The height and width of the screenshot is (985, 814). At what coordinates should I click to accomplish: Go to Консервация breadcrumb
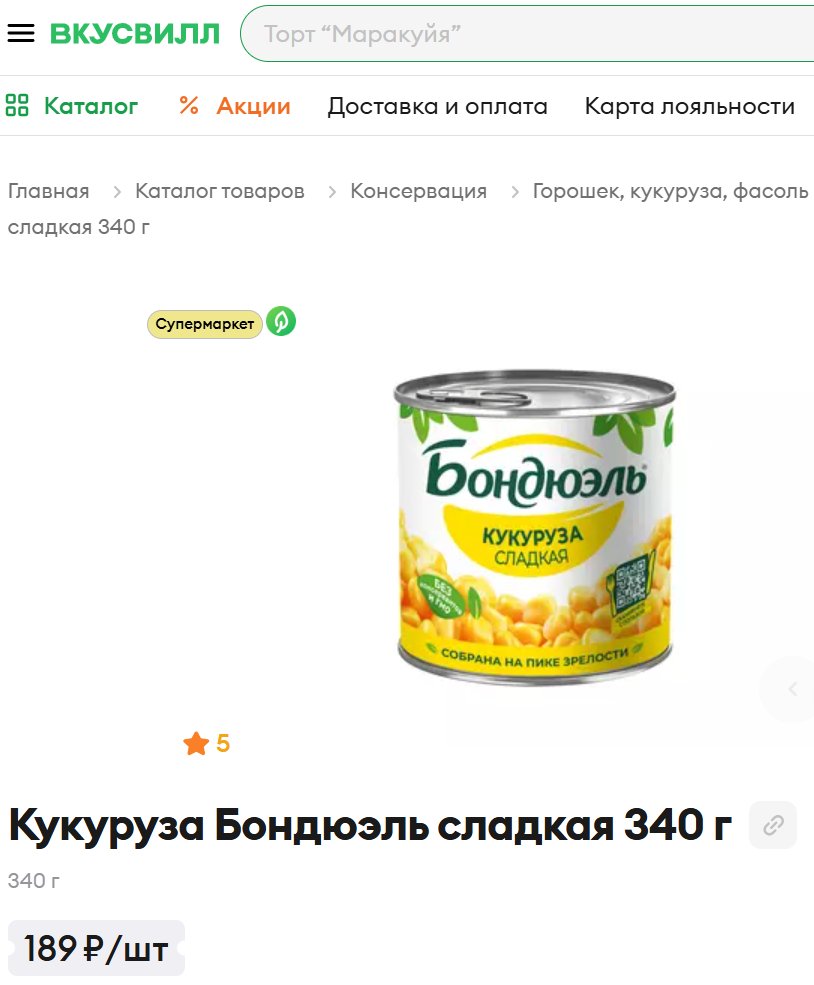tap(418, 191)
